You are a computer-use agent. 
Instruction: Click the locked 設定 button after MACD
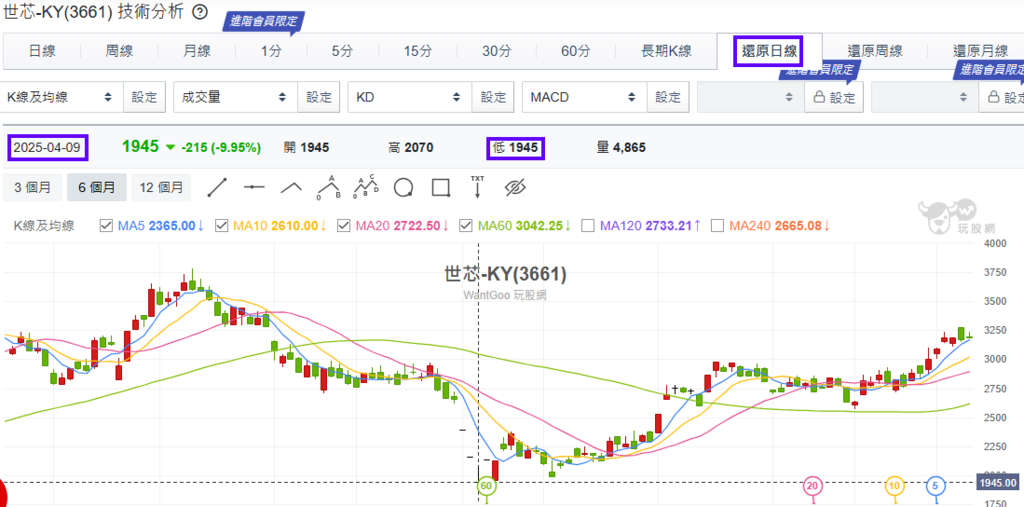[834, 97]
